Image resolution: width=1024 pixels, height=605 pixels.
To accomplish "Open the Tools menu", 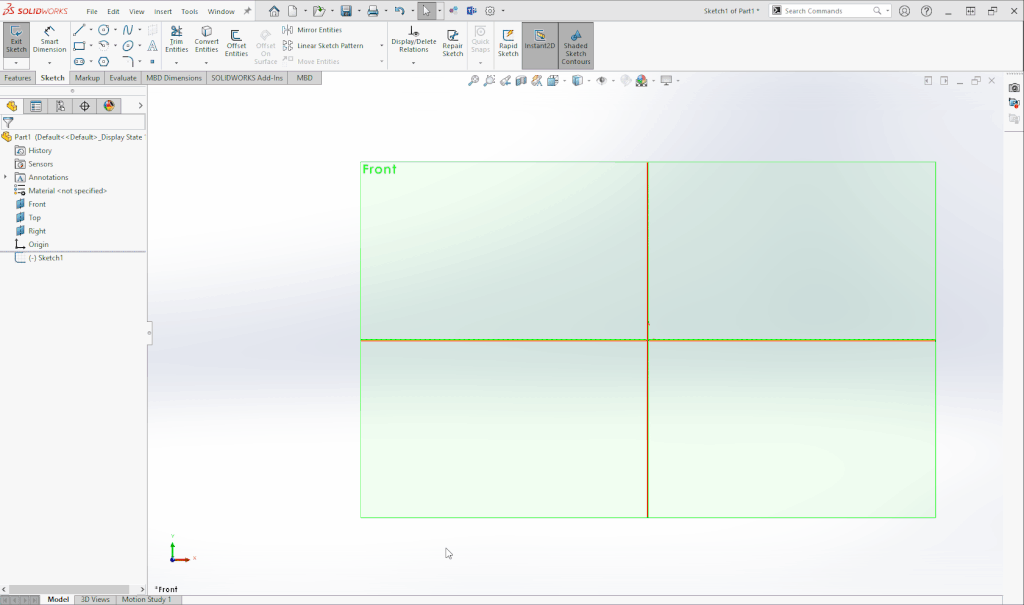I will point(189,11).
